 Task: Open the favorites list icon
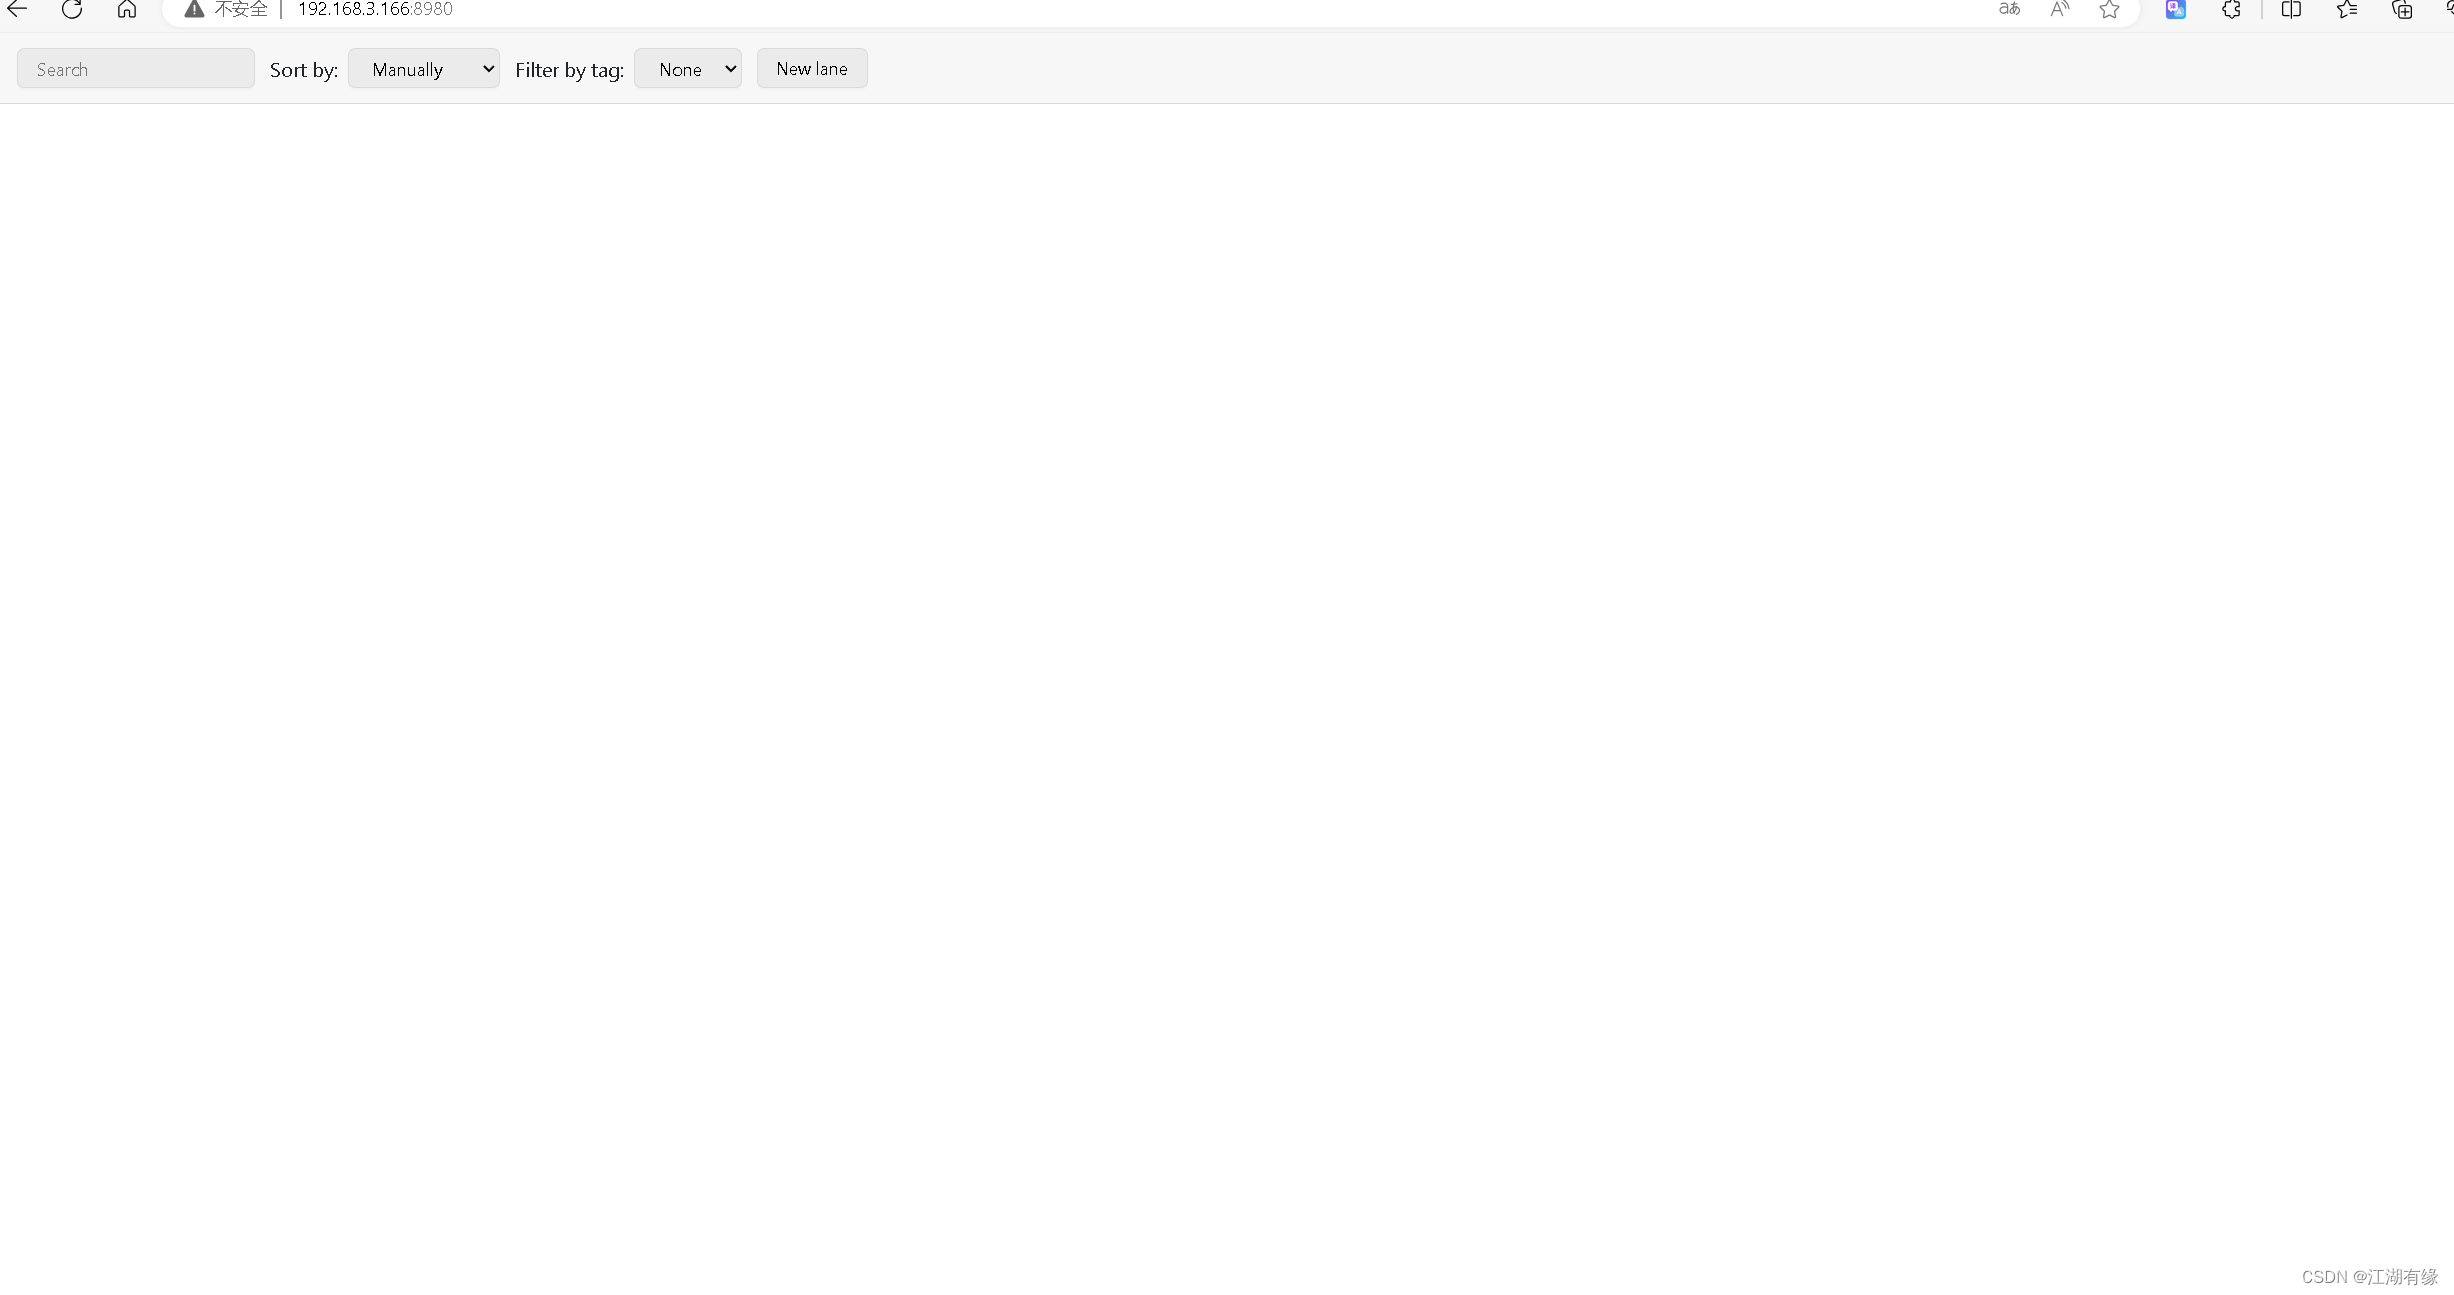(x=2347, y=9)
